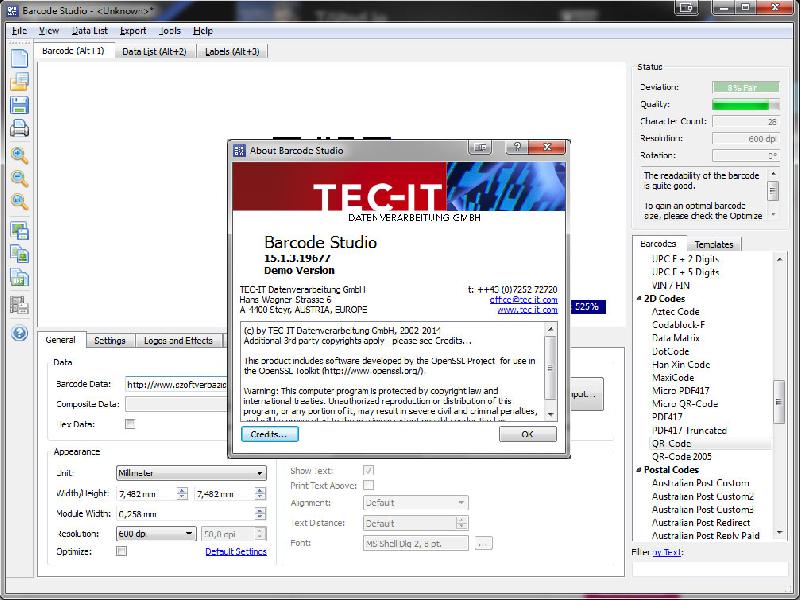Open the Alignment Default dropdown

click(415, 503)
